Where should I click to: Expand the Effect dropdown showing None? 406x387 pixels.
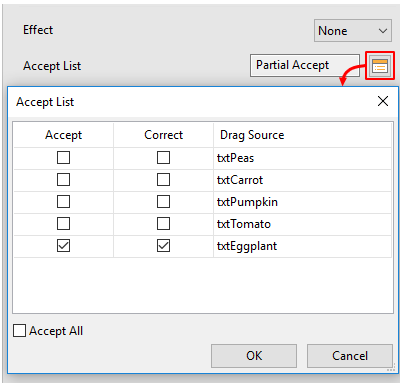[x=353, y=31]
